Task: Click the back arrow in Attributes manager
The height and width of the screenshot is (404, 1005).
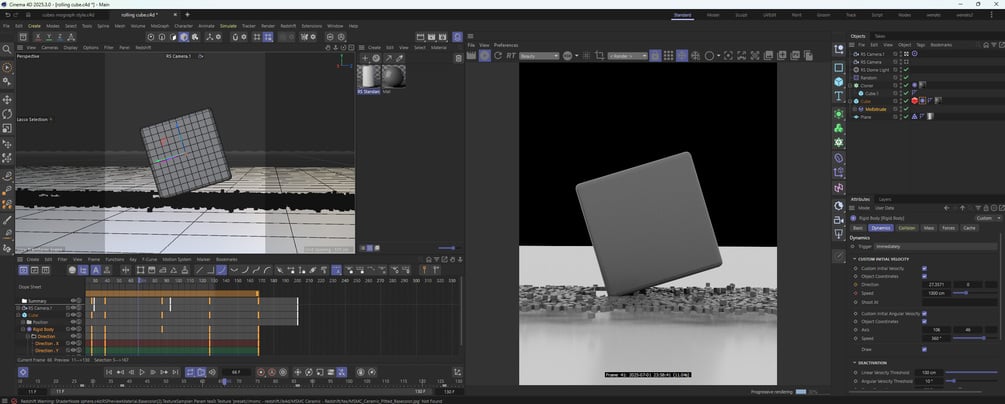Action: click(x=947, y=208)
